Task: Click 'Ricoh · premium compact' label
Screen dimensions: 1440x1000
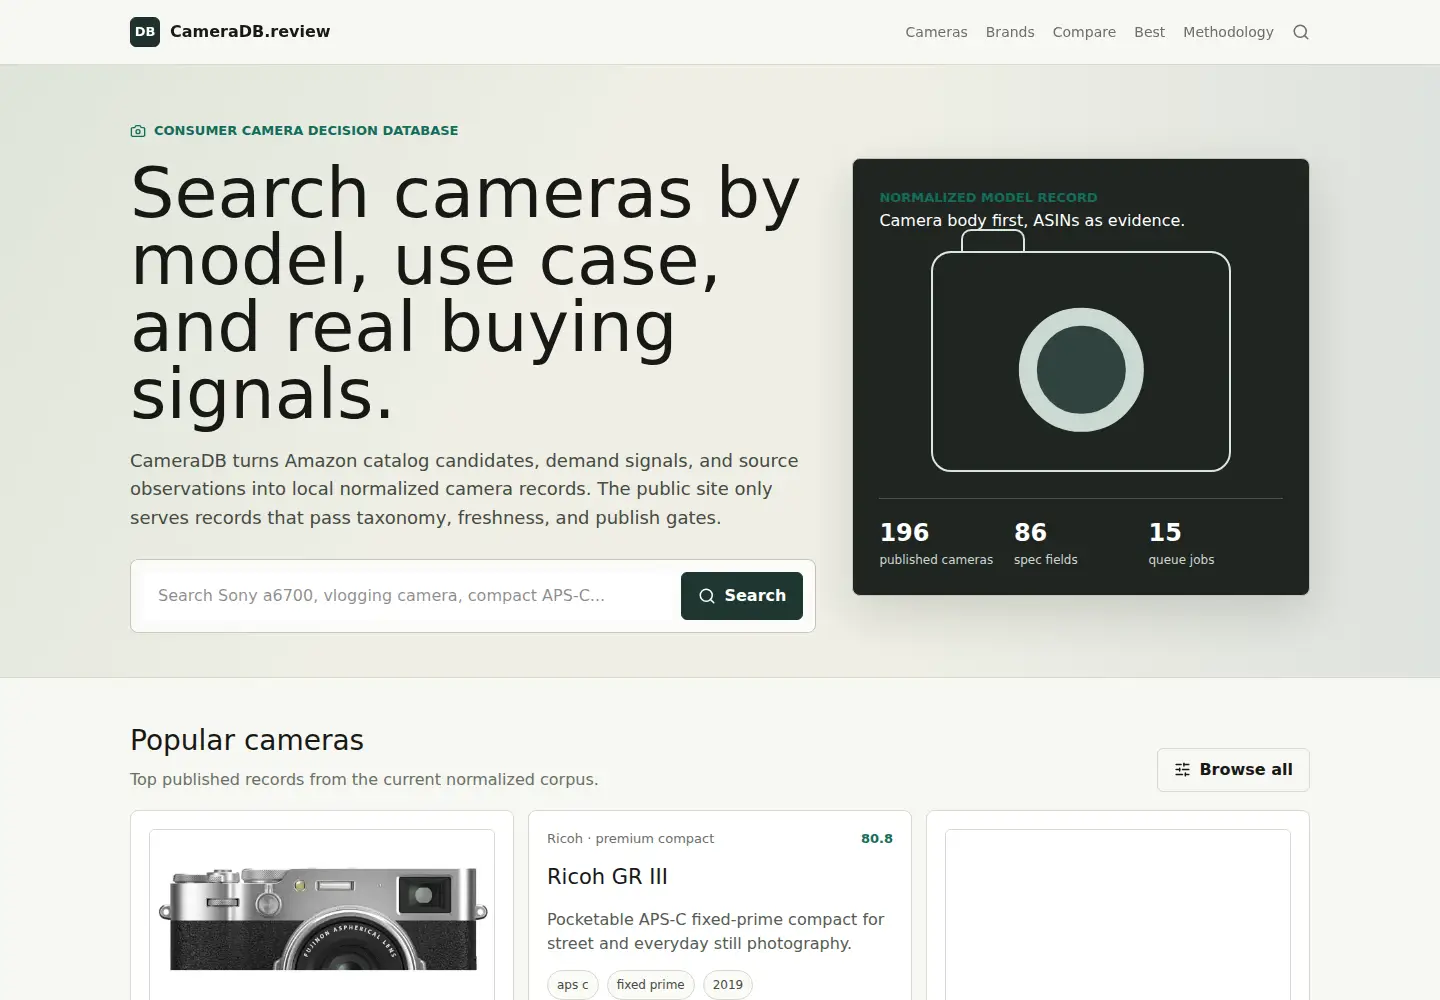Action: [x=630, y=839]
